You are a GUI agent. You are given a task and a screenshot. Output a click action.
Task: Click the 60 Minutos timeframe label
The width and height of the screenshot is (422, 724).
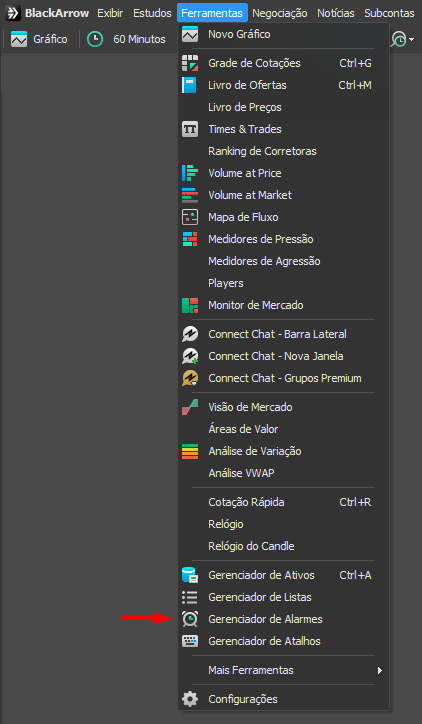(x=139, y=39)
